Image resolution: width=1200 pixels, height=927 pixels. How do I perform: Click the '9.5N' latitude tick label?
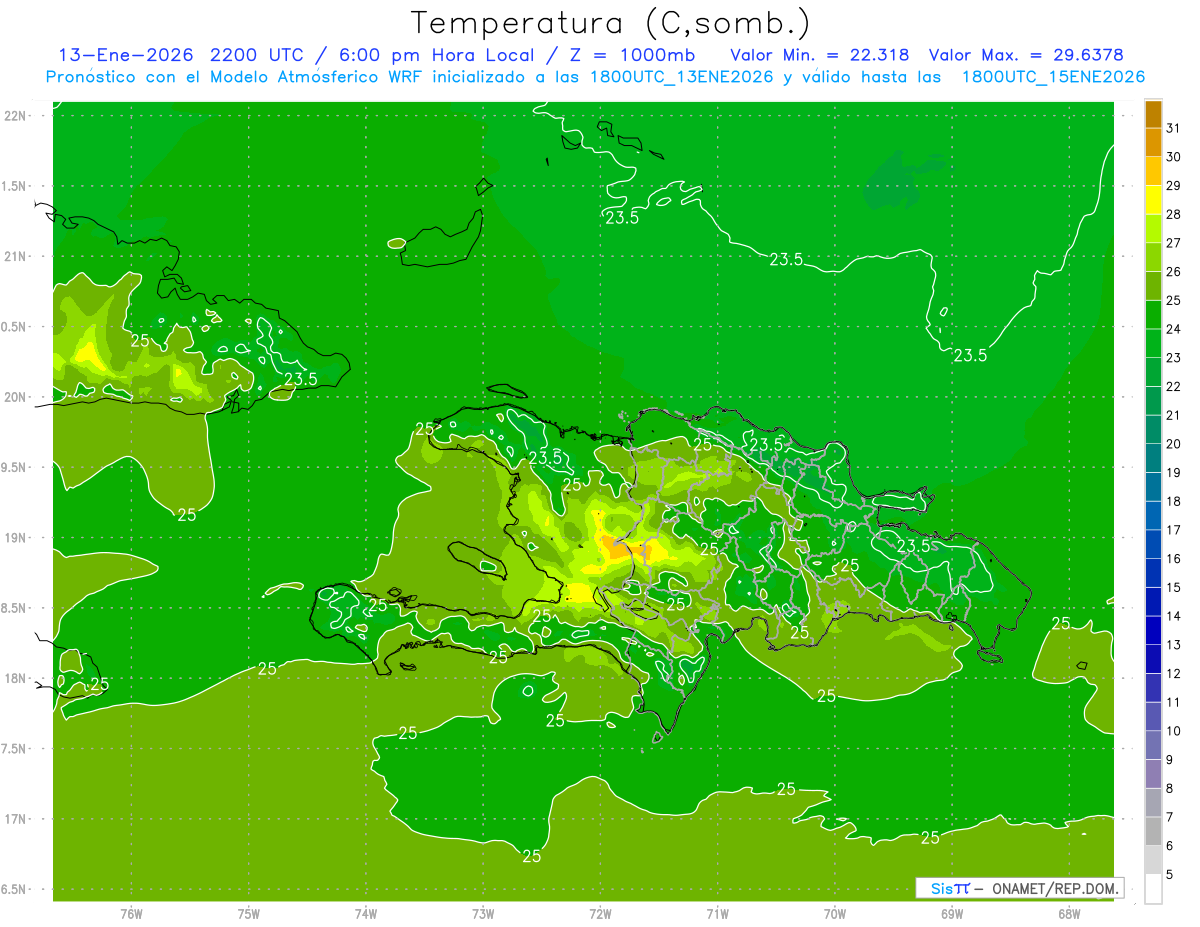15,467
